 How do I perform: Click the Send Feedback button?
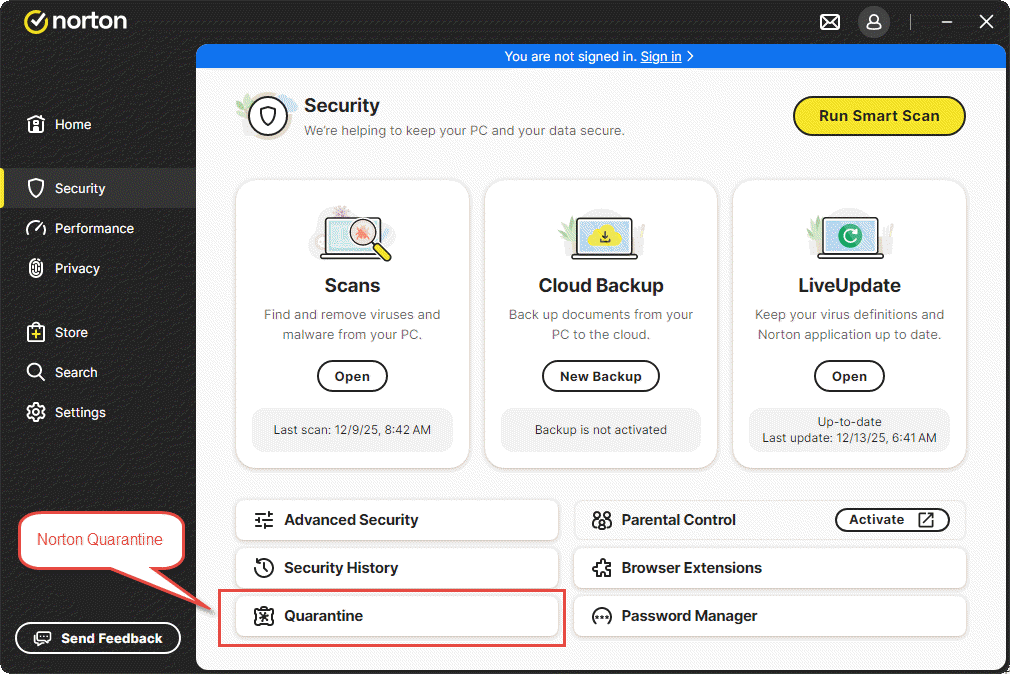tap(97, 638)
